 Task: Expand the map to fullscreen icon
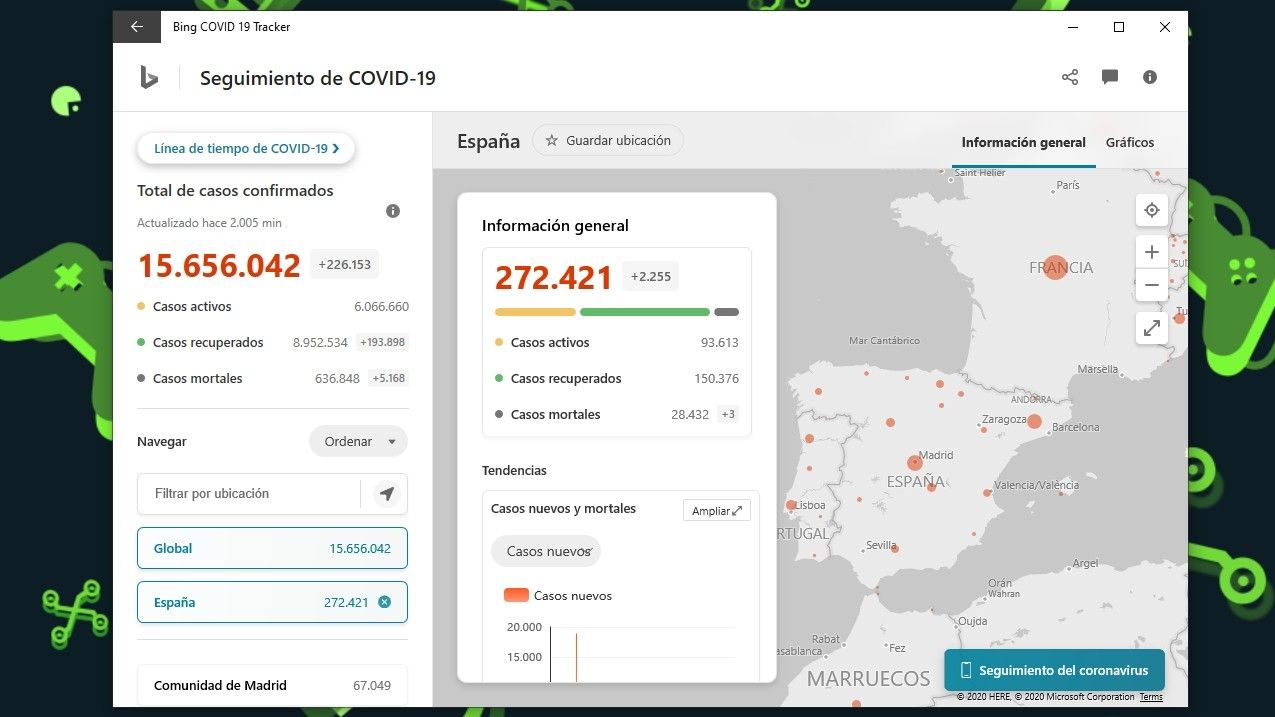click(1152, 327)
